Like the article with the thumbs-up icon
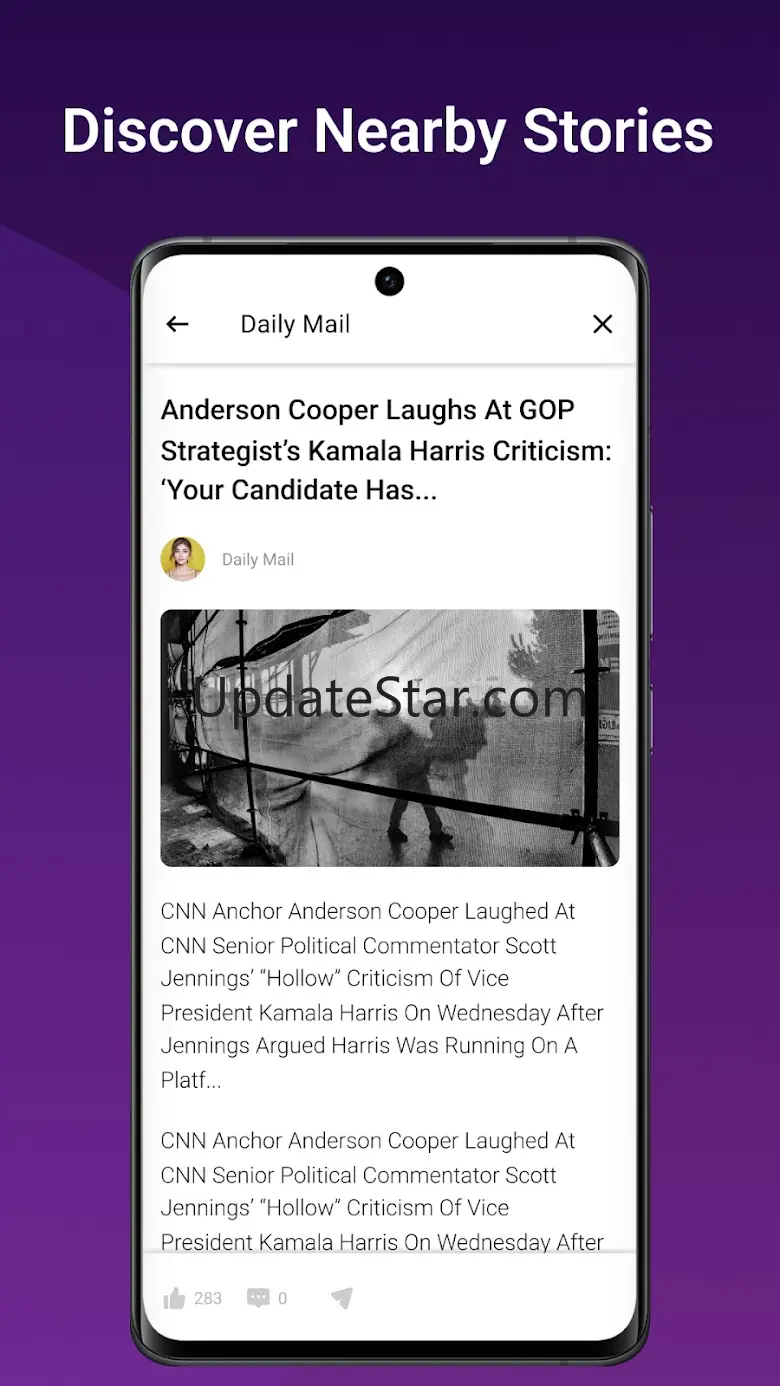 pyautogui.click(x=175, y=1298)
